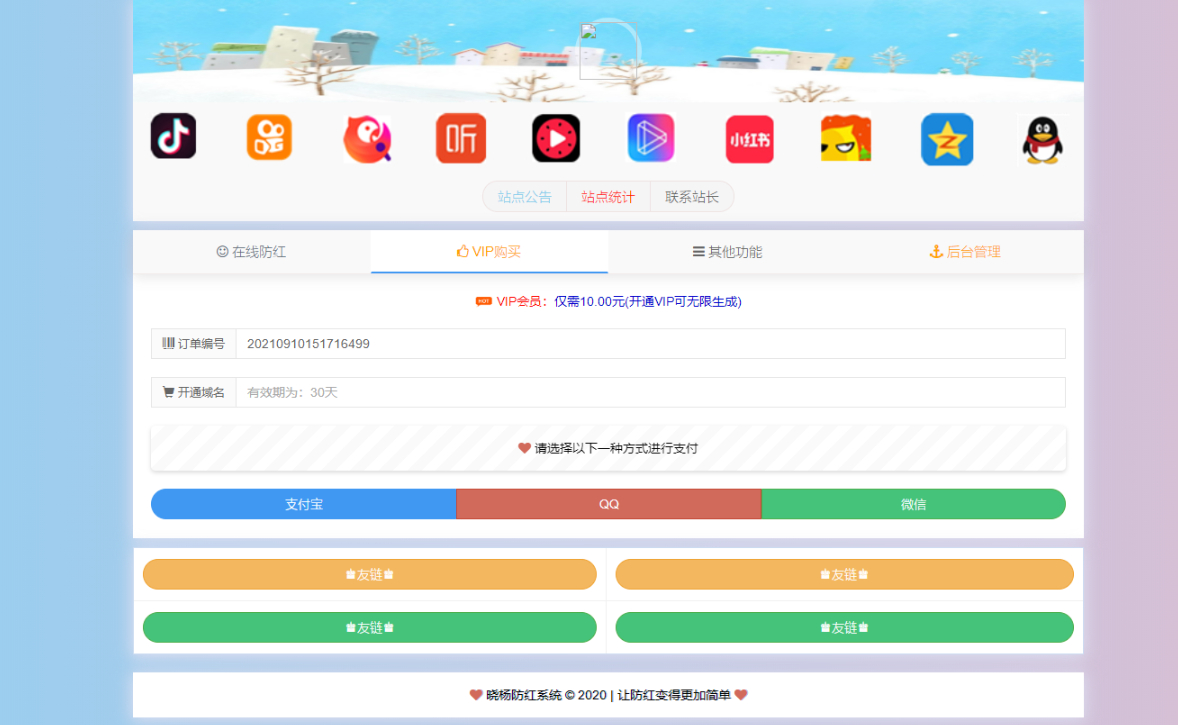Image resolution: width=1178 pixels, height=725 pixels.
Task: Click the right orange 友链 button
Action: 844,574
